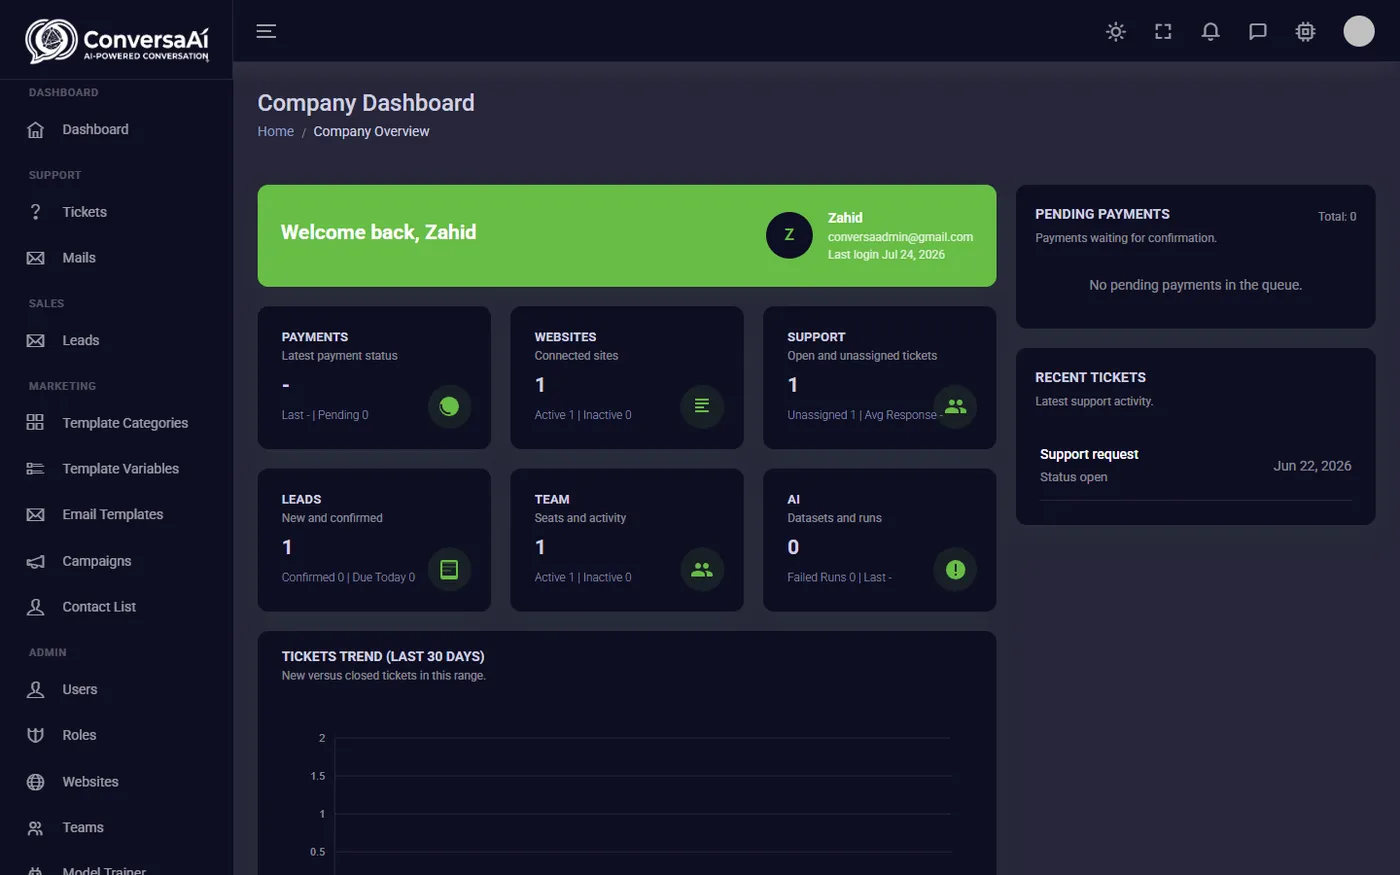
Task: Click the Template Variables list icon
Action: [x=35, y=469]
